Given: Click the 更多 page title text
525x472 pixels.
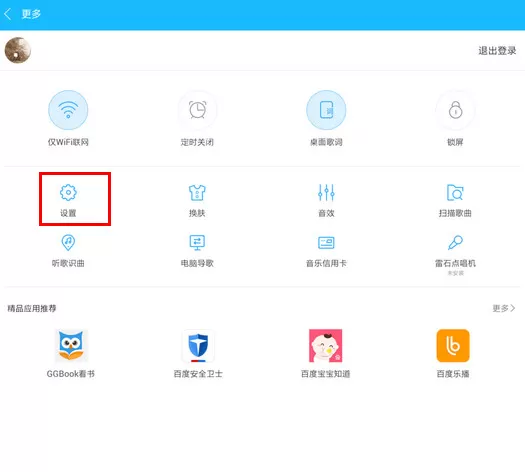Looking at the screenshot, I should pyautogui.click(x=31, y=14).
